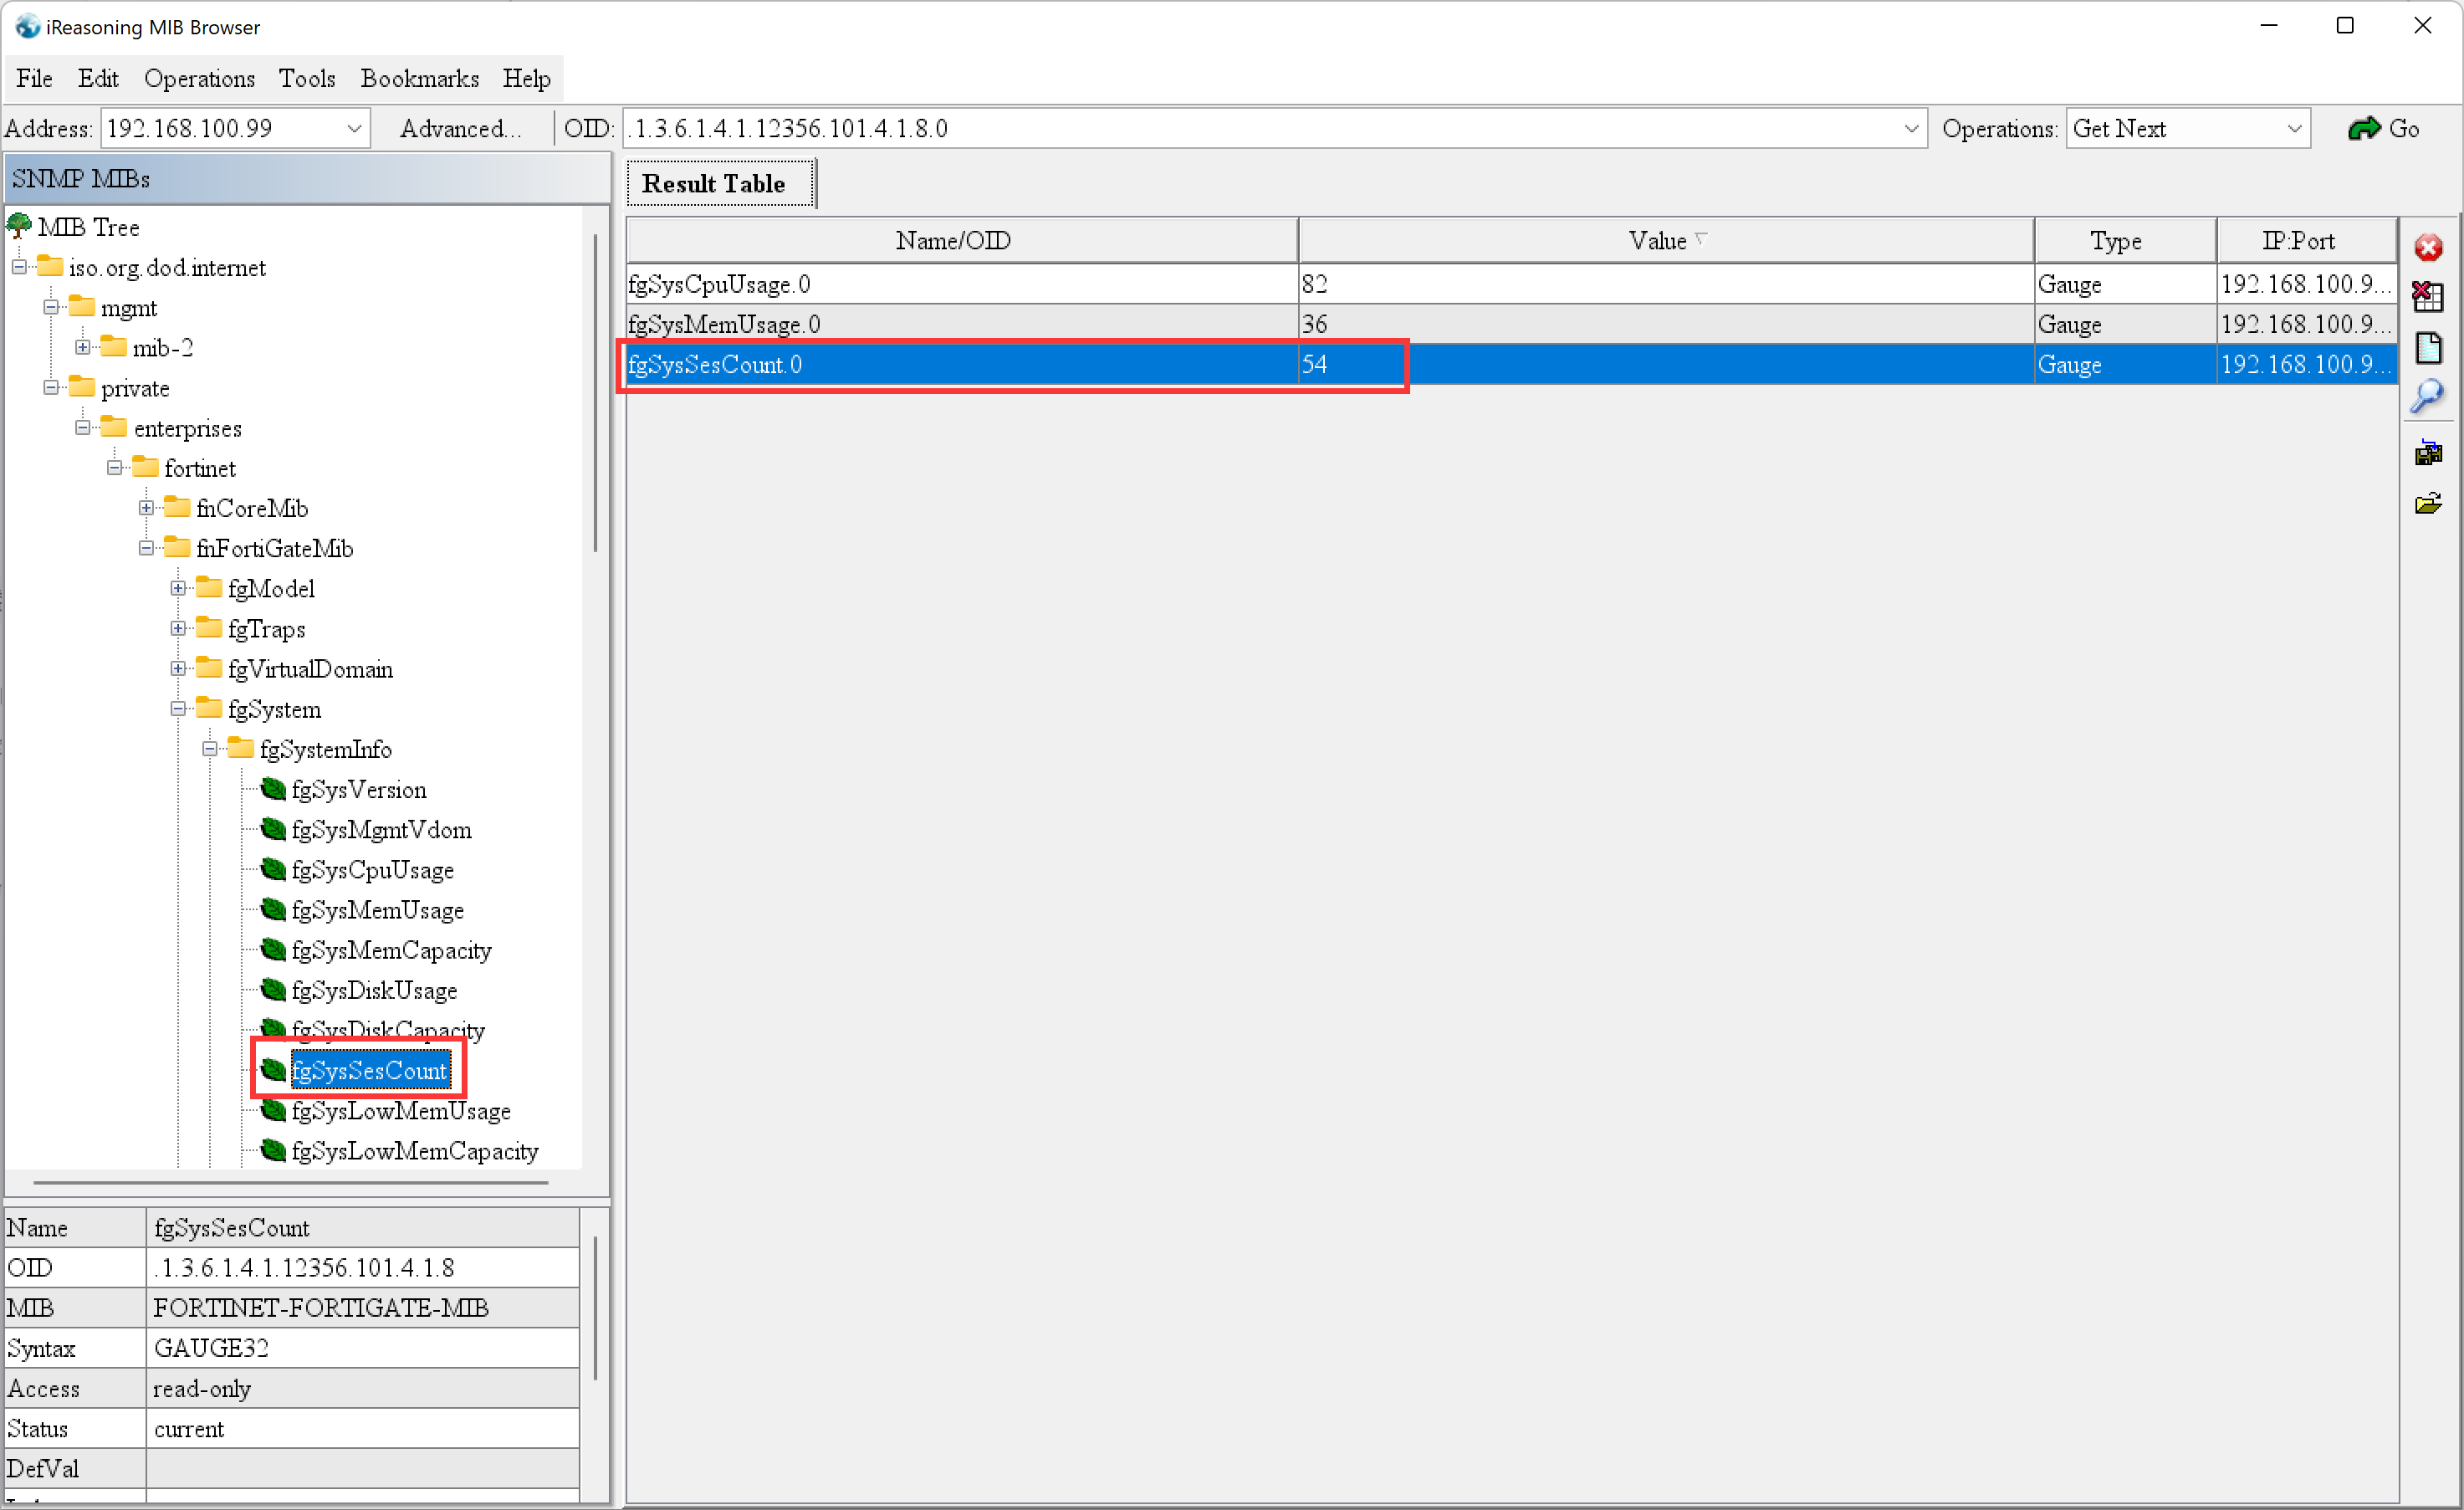2464x1510 pixels.
Task: Select the fgSysCpuUsage leaf node
Action: (x=372, y=870)
